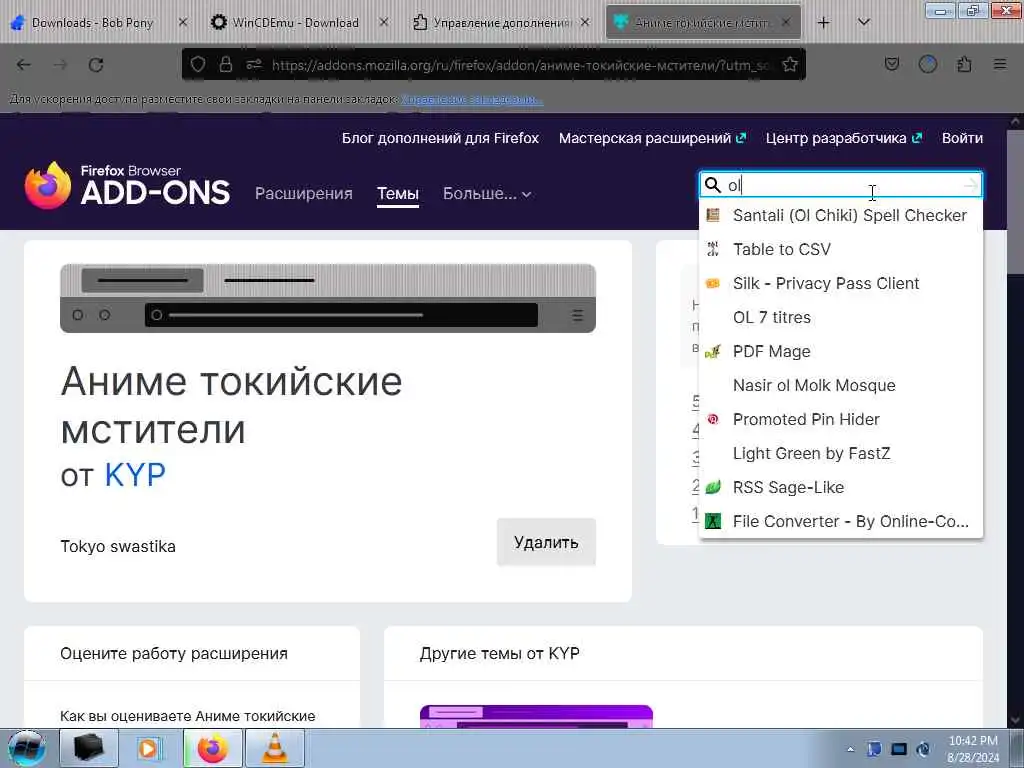
Task: Open the site permissions icon in address bar
Action: tap(254, 64)
